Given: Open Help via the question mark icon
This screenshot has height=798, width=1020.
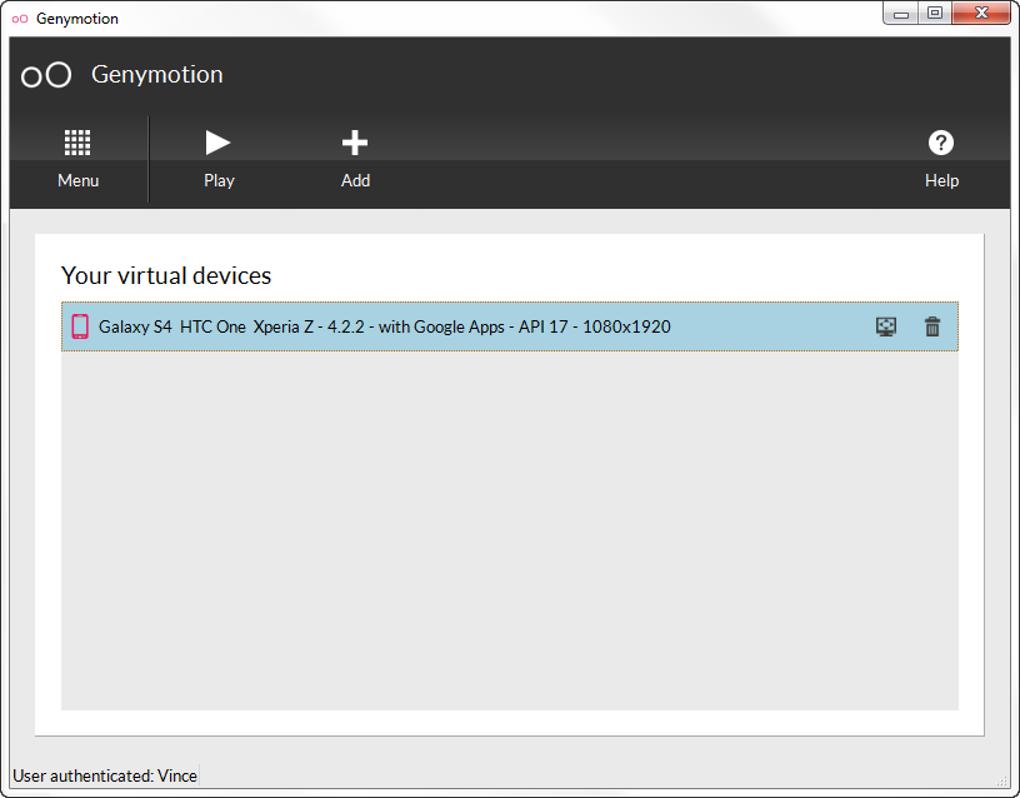Looking at the screenshot, I should 941,143.
